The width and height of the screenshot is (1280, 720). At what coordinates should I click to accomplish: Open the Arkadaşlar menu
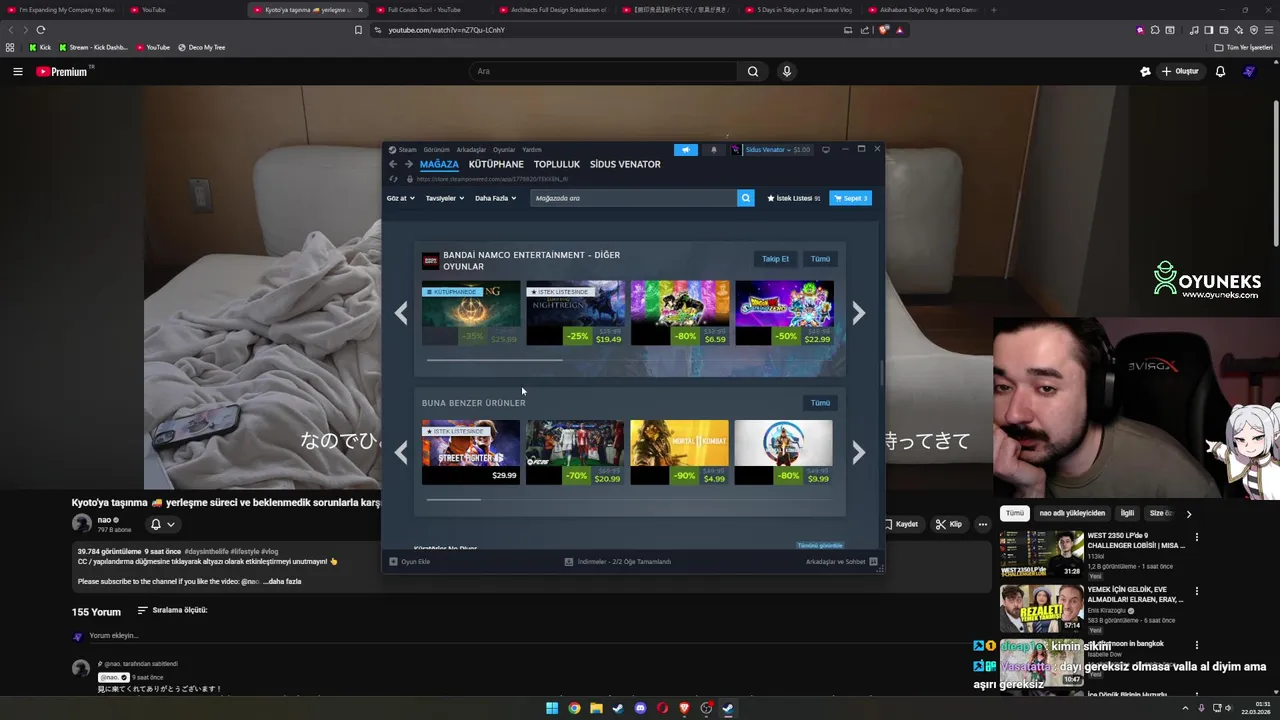[471, 150]
